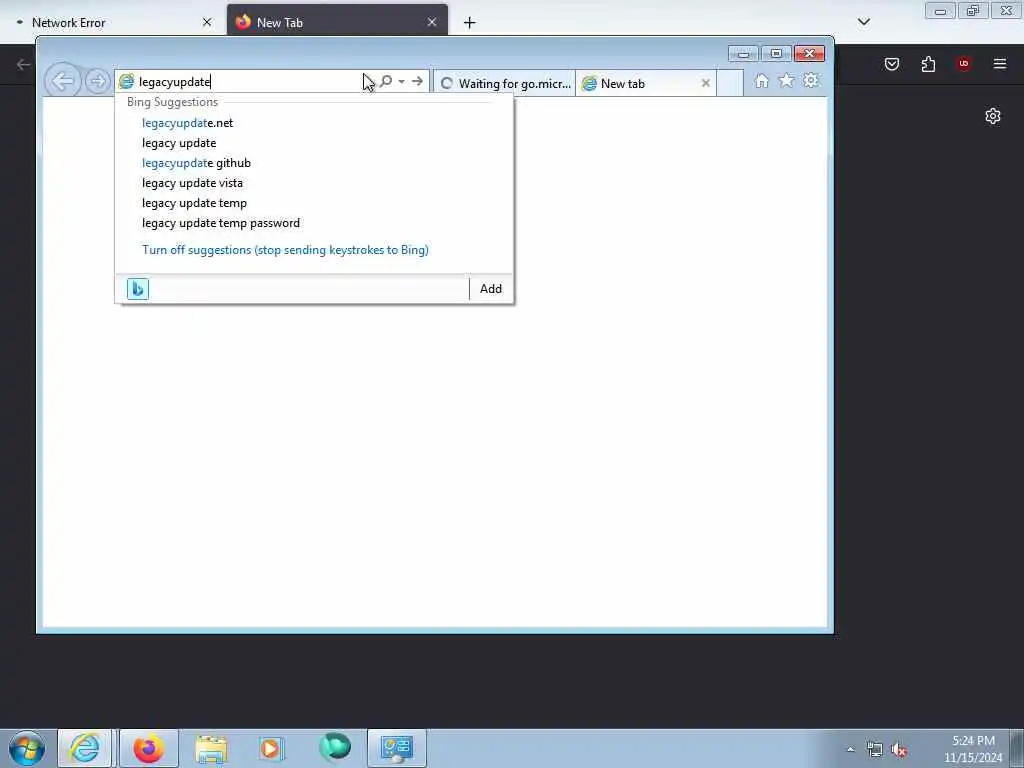Click the Go arrow in the address bar
The height and width of the screenshot is (768, 1024).
417,81
